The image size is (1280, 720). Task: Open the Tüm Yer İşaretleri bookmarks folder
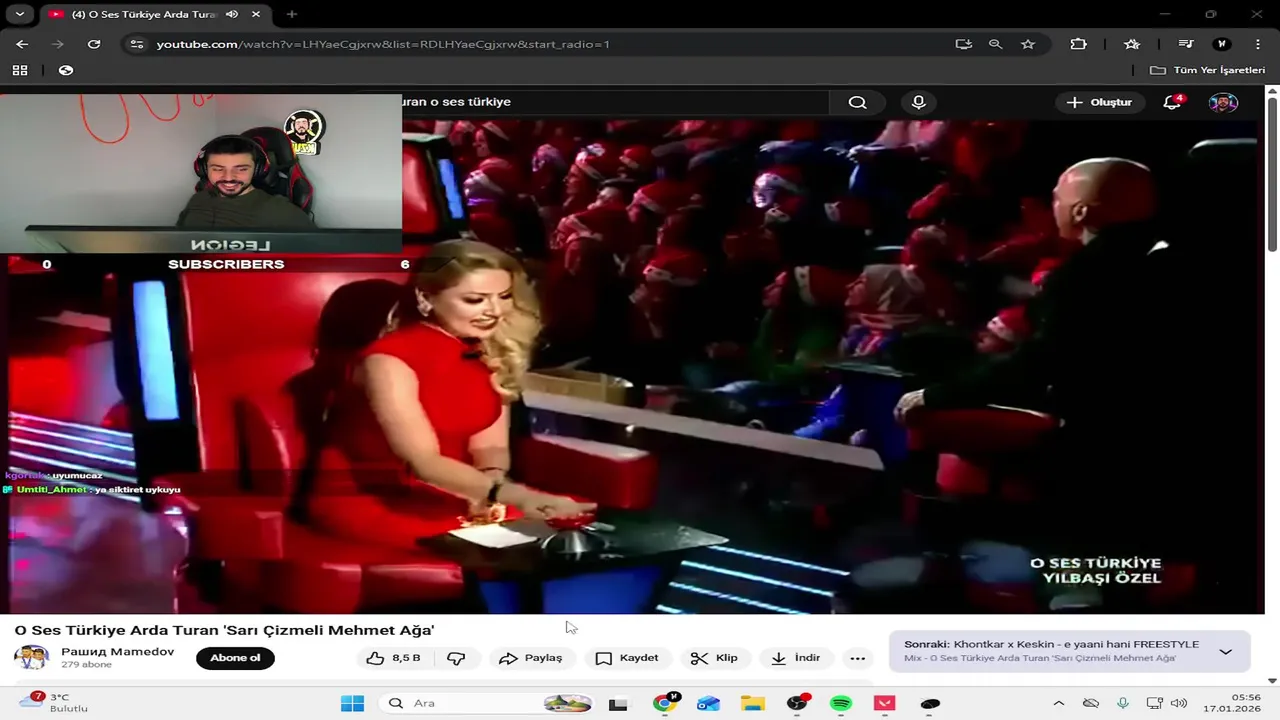click(1207, 70)
